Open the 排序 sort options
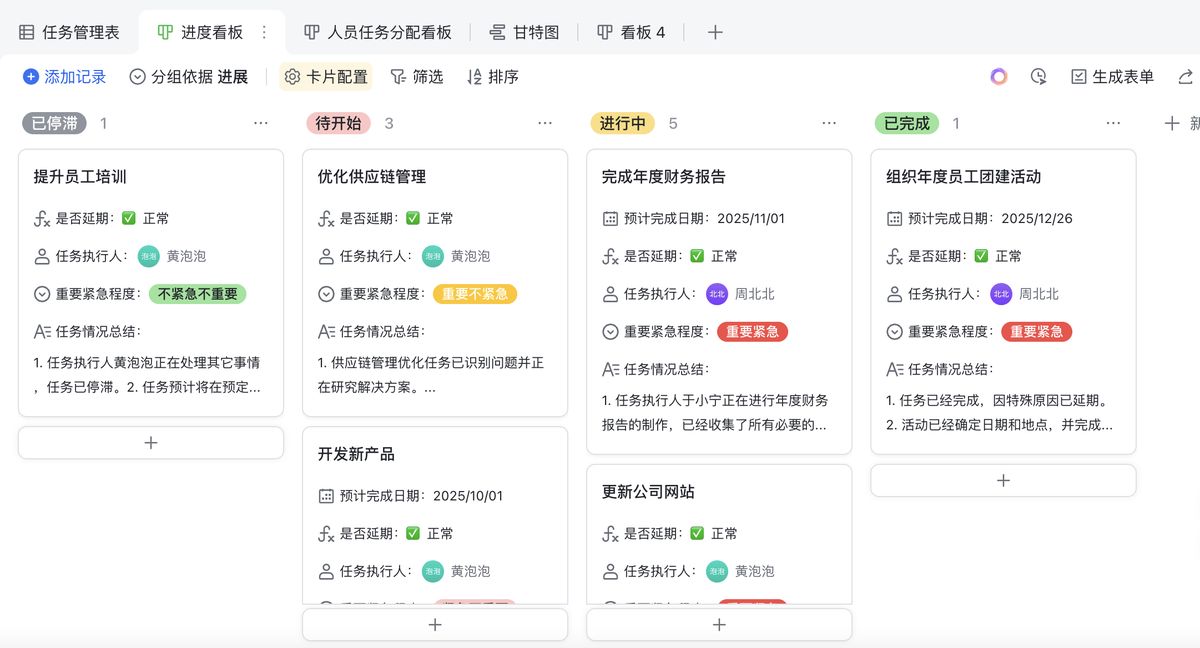This screenshot has height=648, width=1200. click(493, 77)
